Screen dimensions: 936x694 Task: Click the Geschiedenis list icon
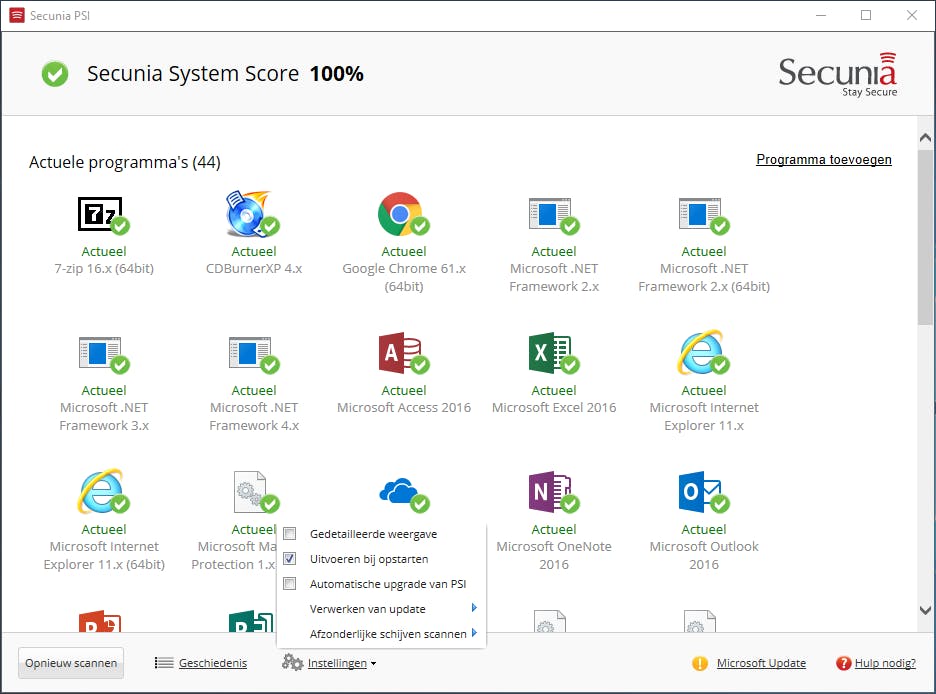click(x=164, y=663)
